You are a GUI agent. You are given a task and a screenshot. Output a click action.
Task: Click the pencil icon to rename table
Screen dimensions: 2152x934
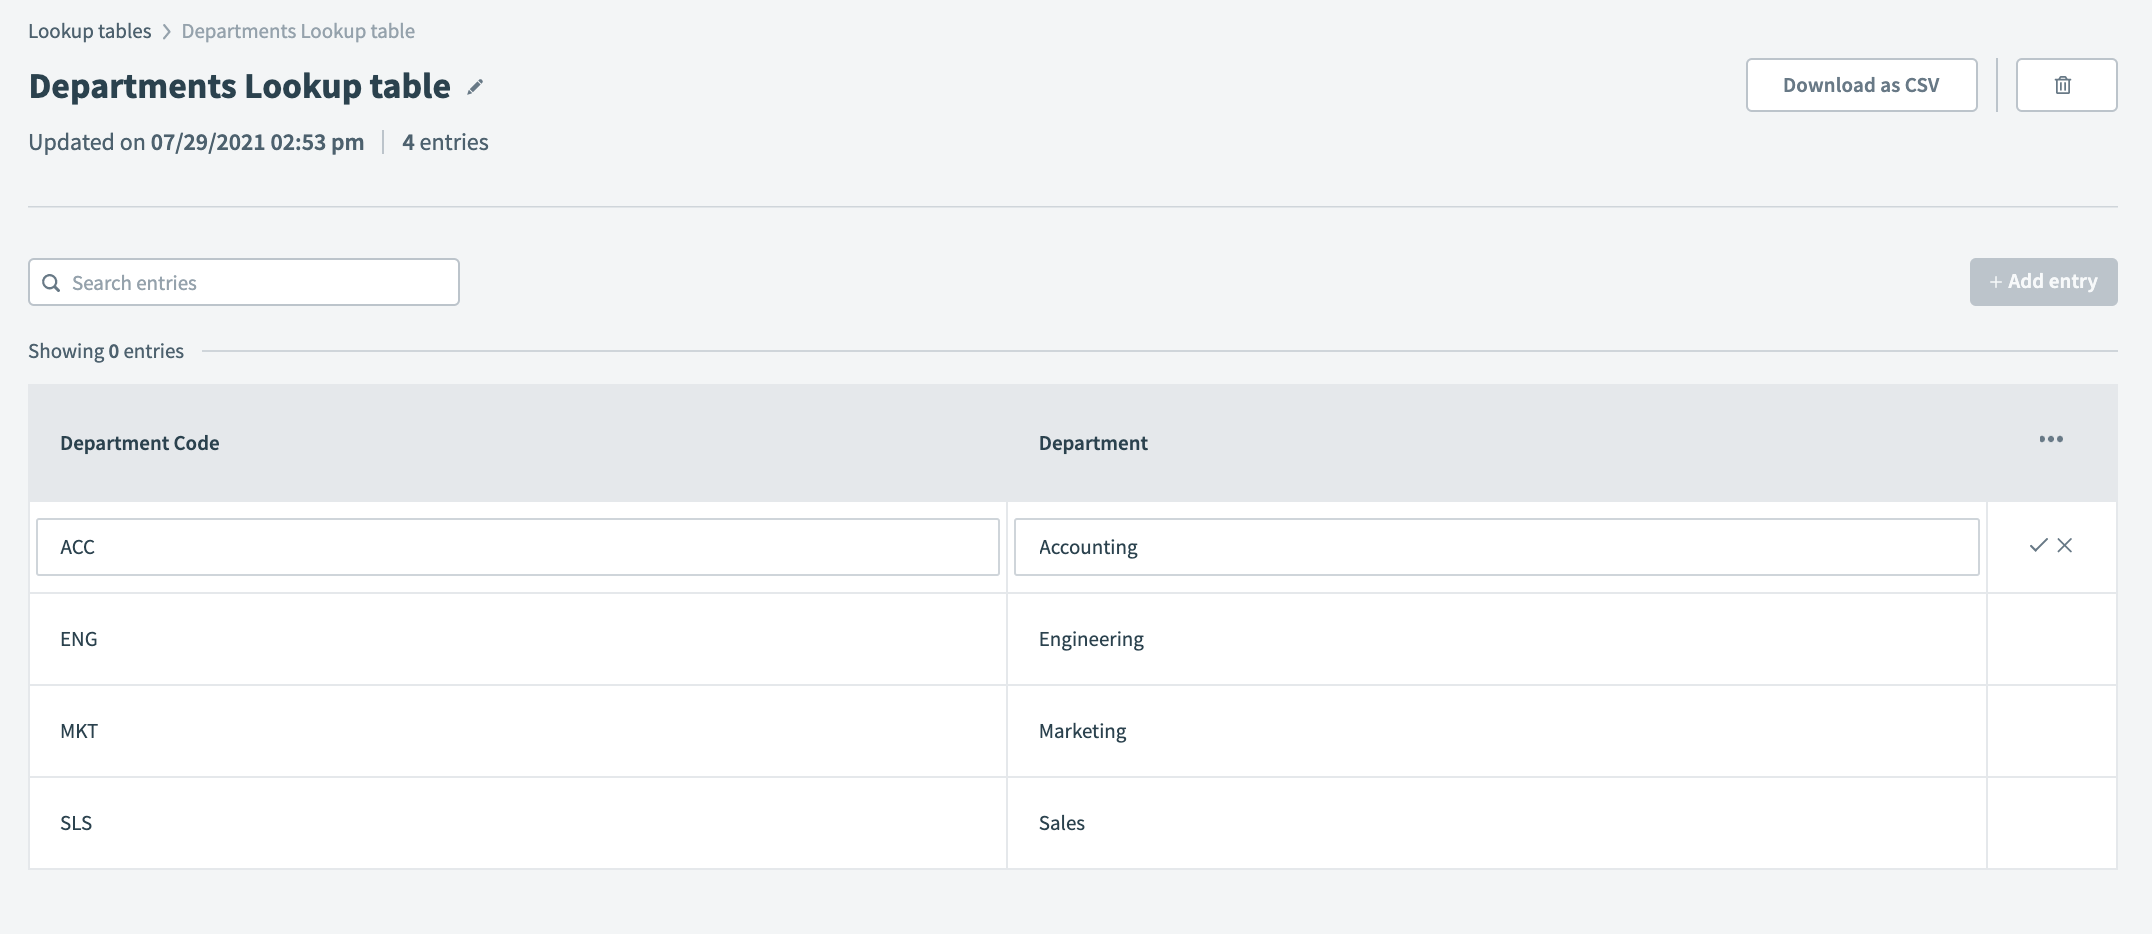point(475,87)
